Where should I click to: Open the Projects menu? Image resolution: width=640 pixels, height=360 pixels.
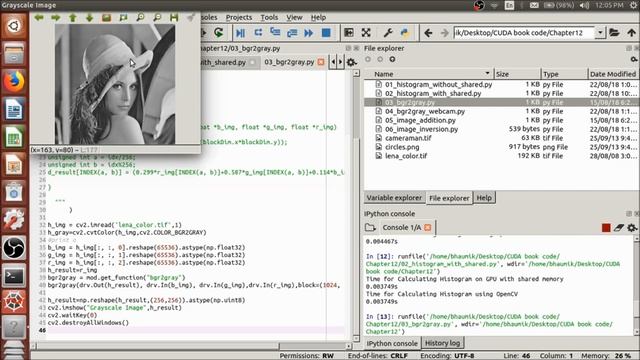(239, 18)
